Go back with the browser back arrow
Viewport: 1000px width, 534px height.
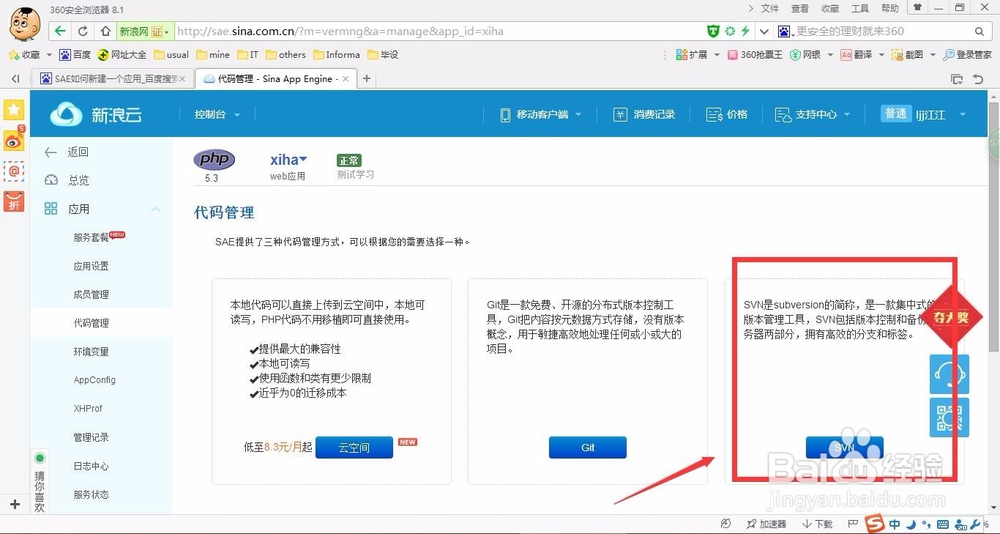[60, 31]
